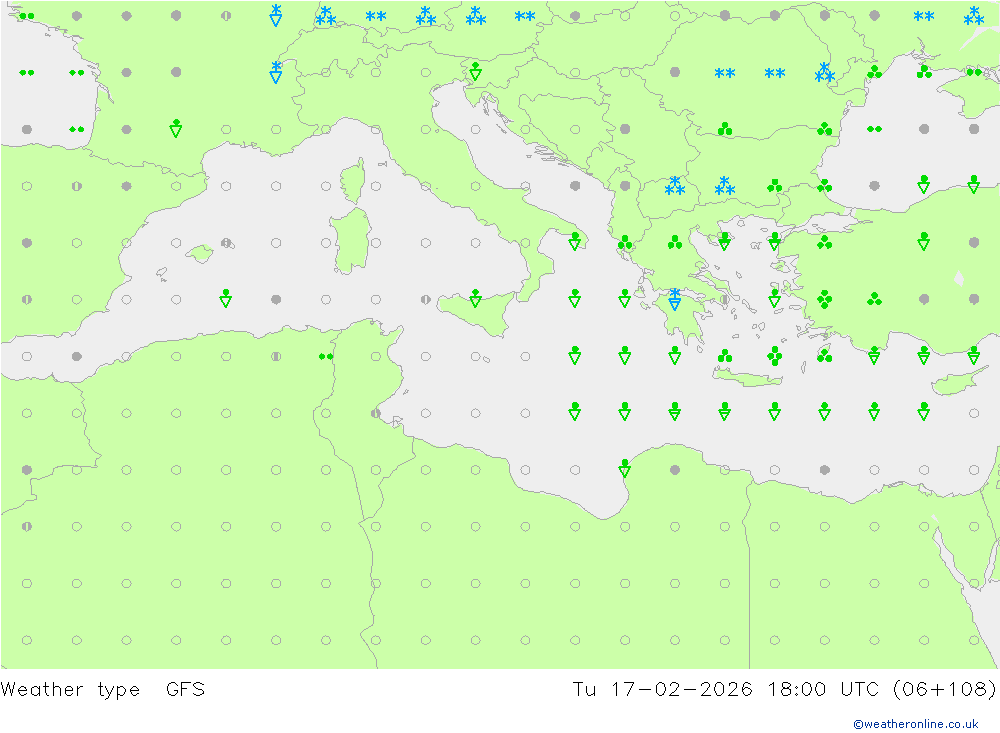The height and width of the screenshot is (733, 1000).
Task: Select green shower symbol south of Mallorca
Action: (226, 298)
